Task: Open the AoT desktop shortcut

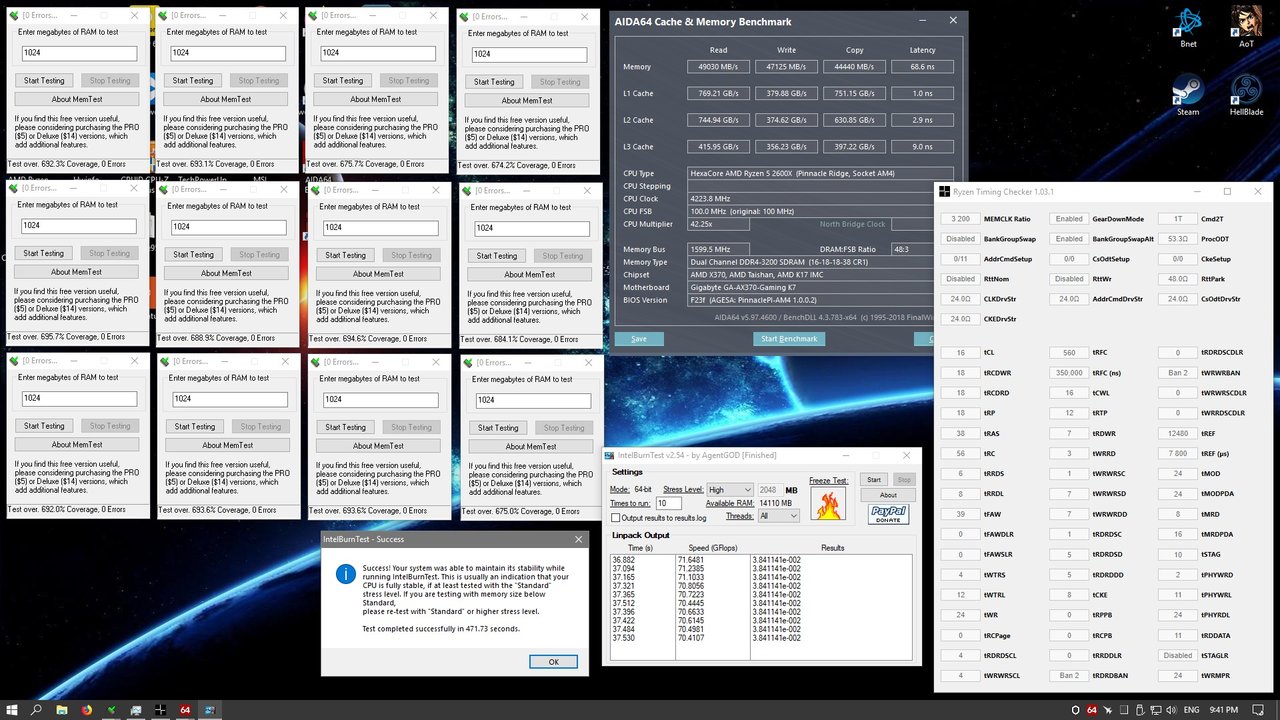Action: point(1246,27)
